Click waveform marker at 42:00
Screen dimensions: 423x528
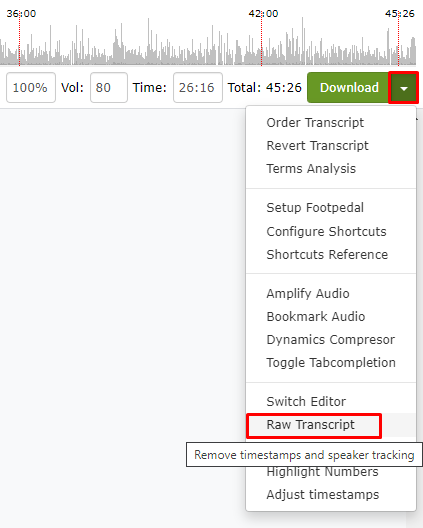coord(261,38)
